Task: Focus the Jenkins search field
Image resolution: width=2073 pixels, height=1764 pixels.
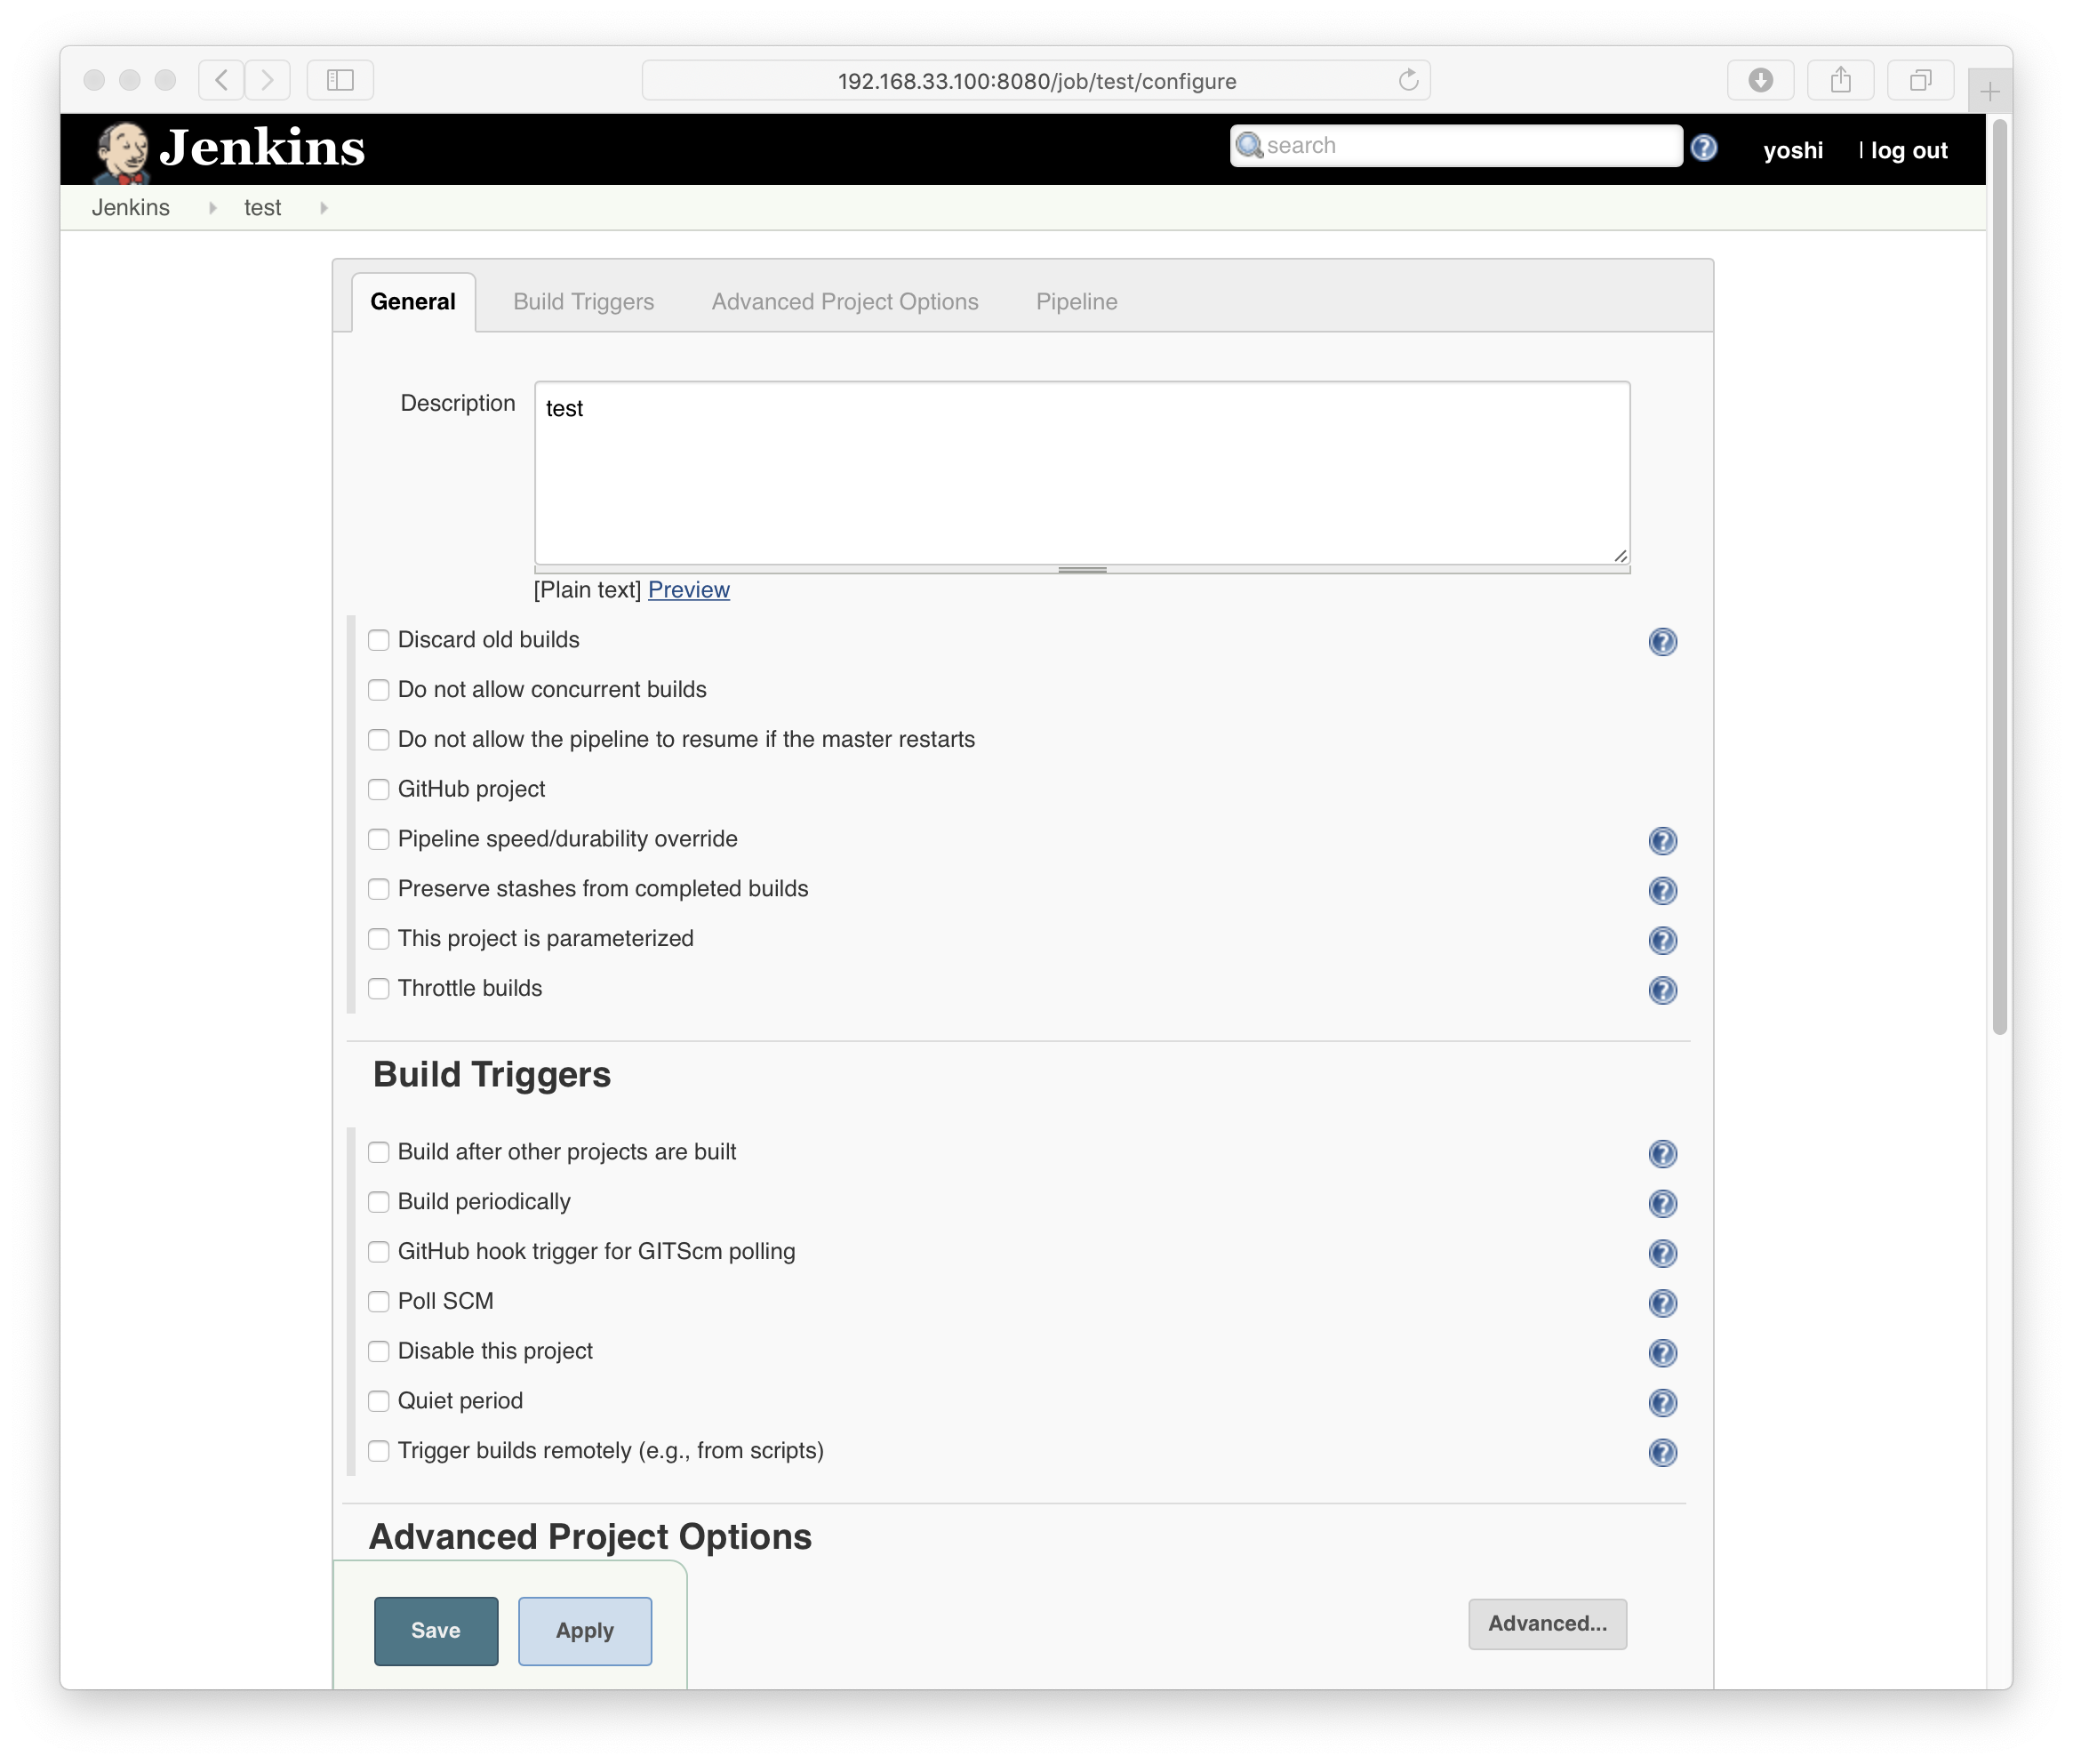Action: (x=1456, y=146)
